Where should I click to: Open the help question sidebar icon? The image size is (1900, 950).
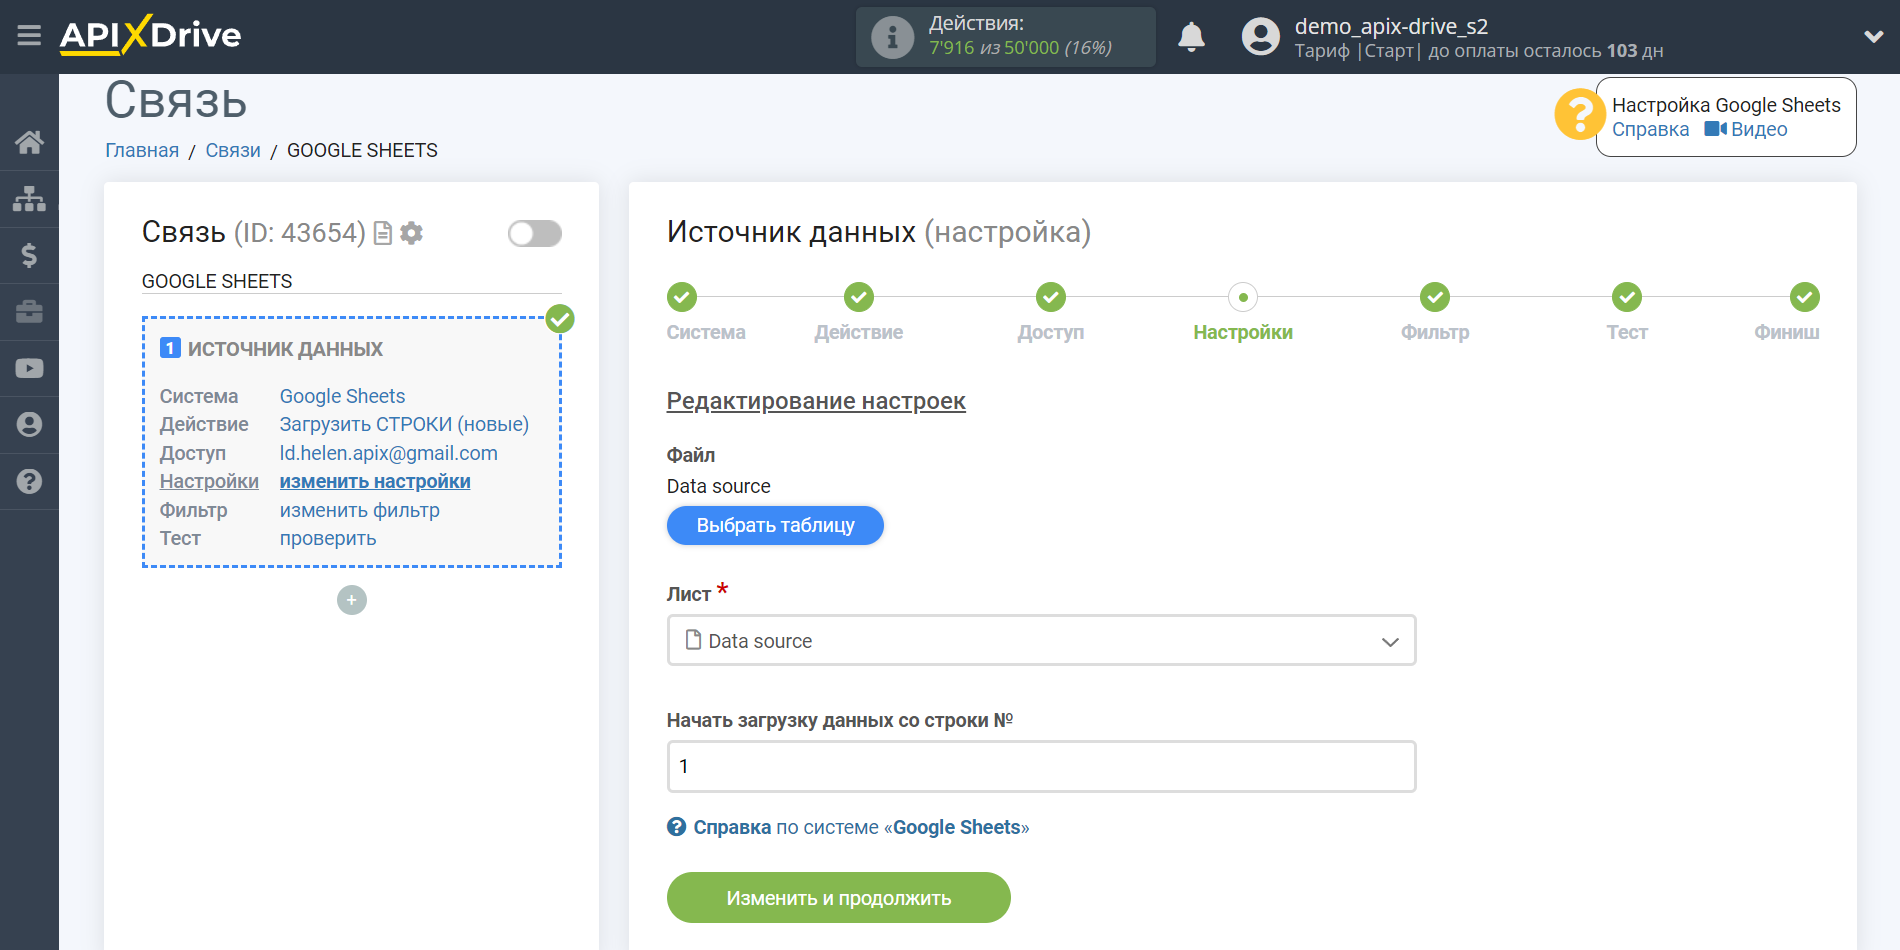tap(29, 481)
